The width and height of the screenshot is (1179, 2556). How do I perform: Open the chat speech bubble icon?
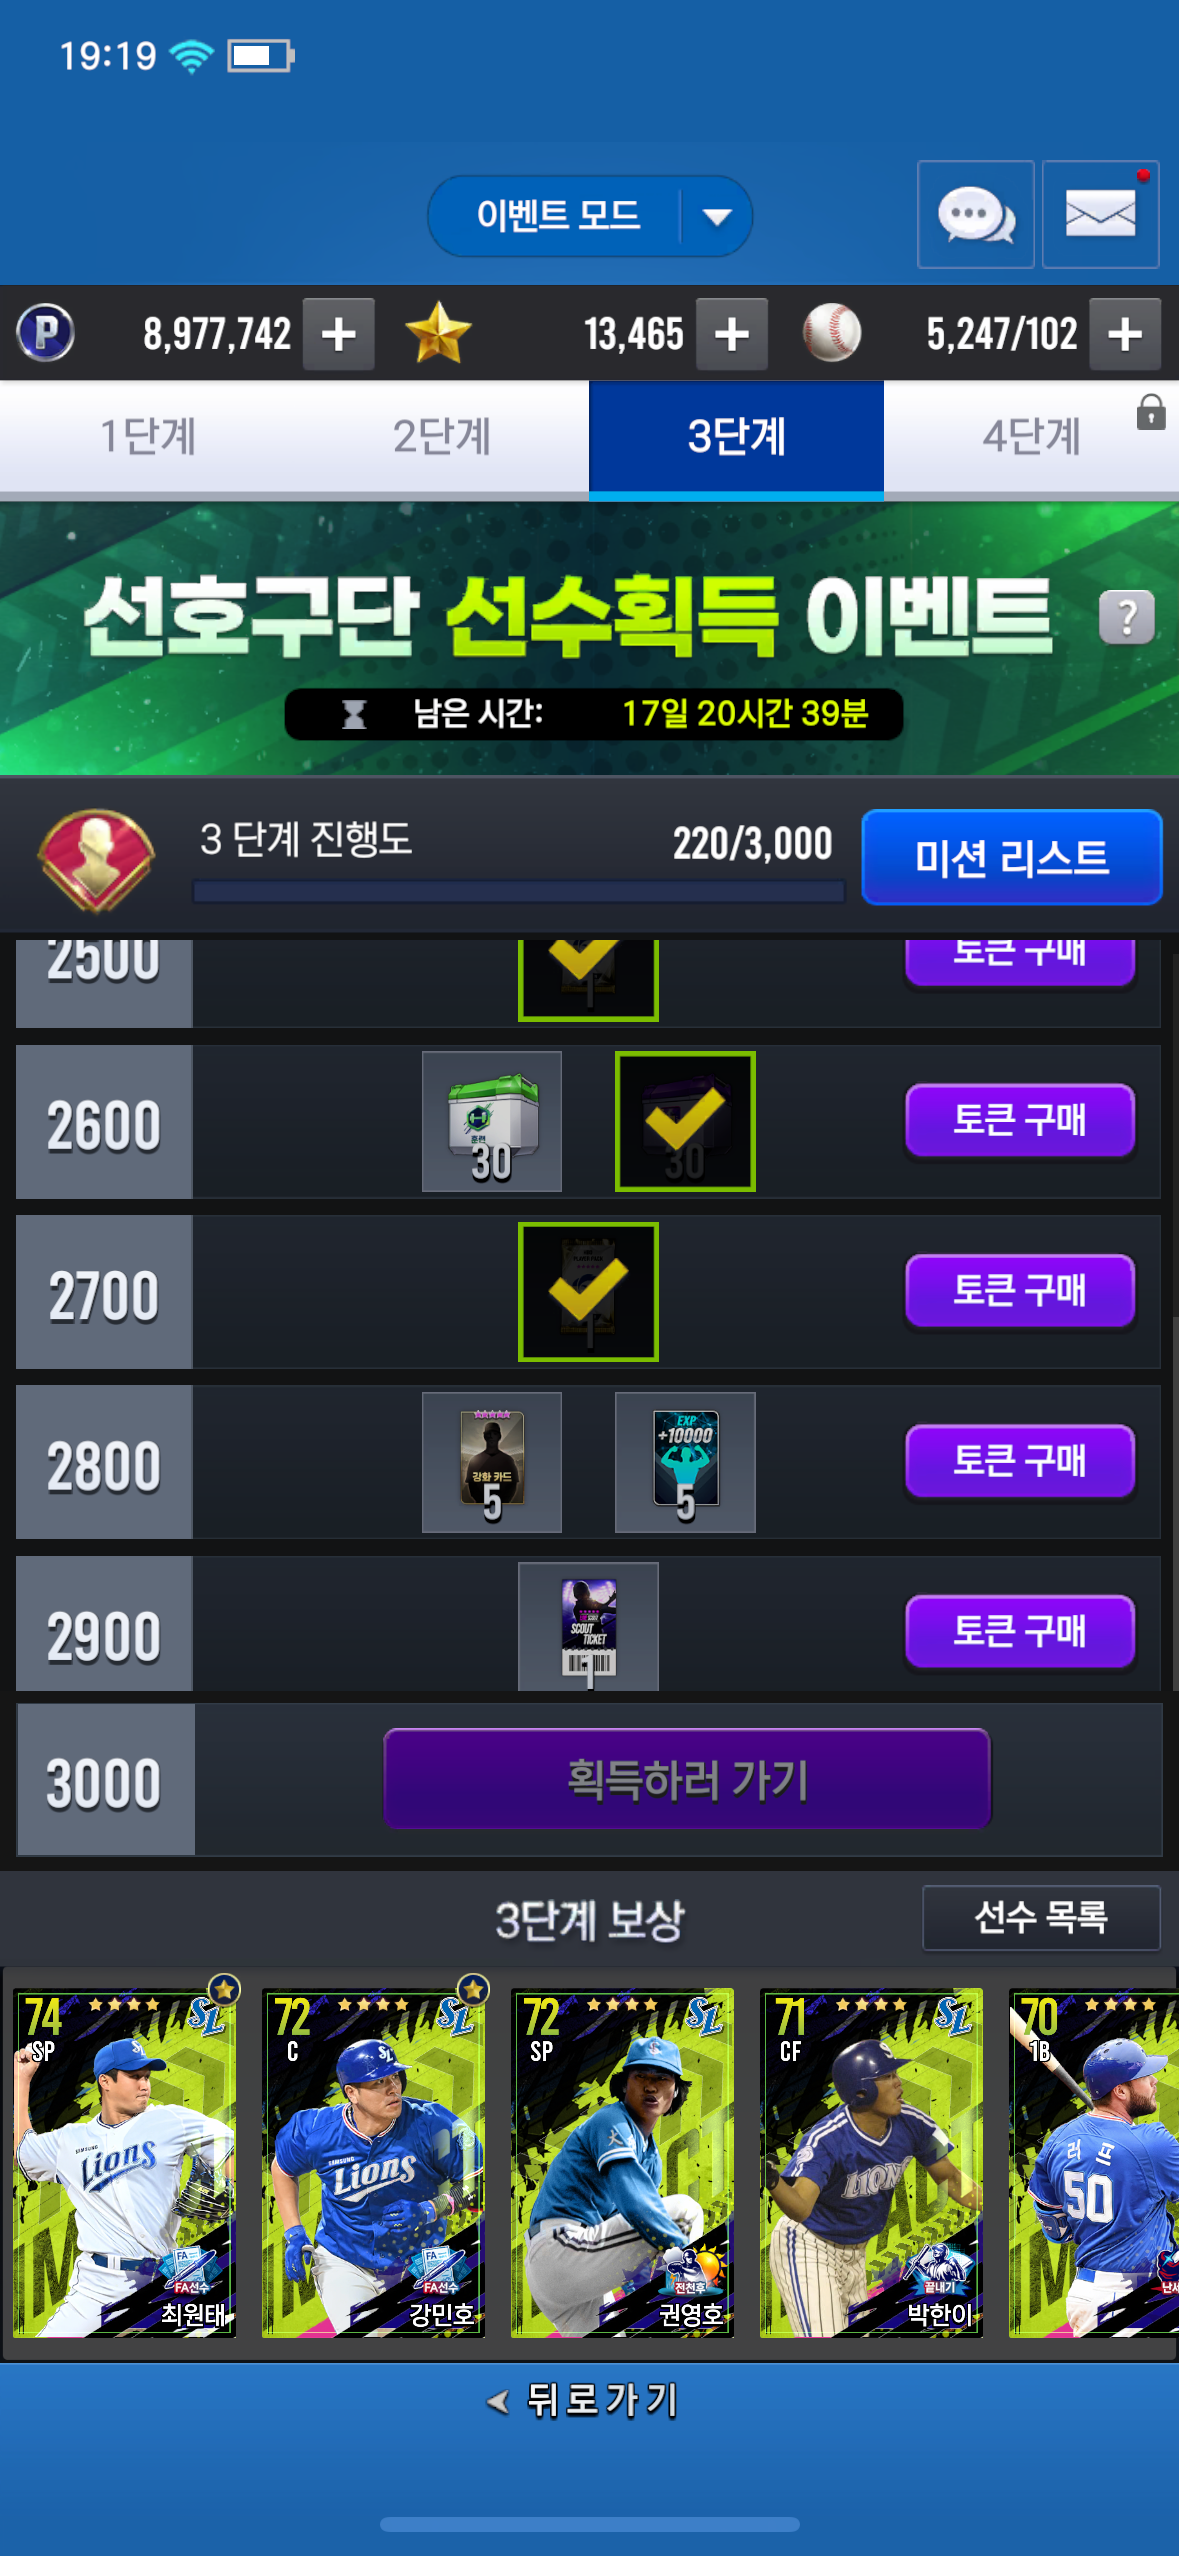975,214
